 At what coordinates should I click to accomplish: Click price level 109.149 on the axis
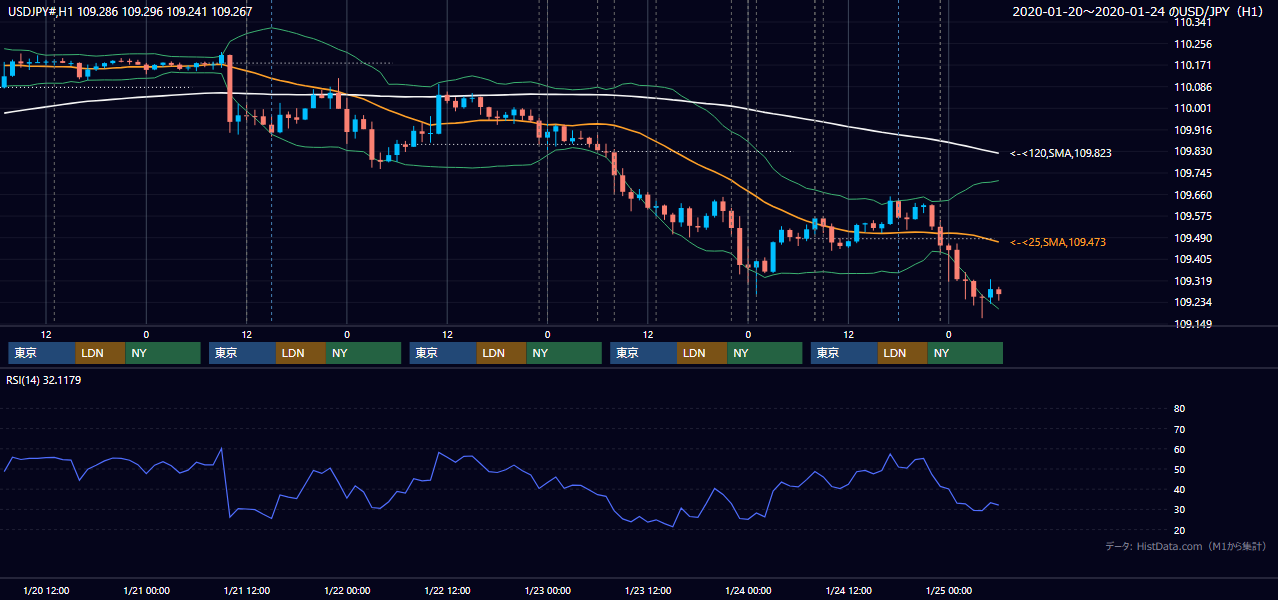pos(1194,324)
